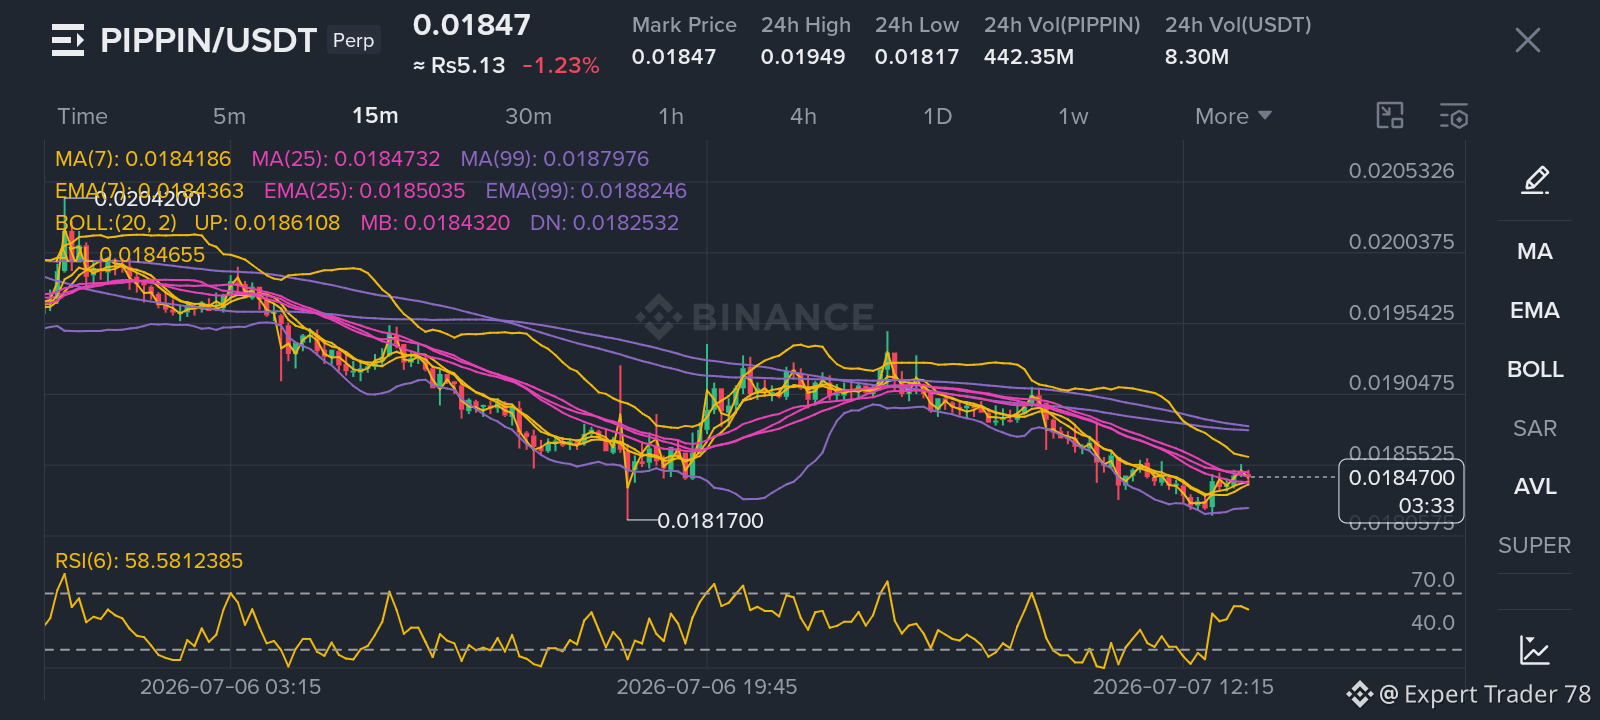The image size is (1600, 720).
Task: Click the 0.0200375 price axis label
Action: pyautogui.click(x=1401, y=242)
